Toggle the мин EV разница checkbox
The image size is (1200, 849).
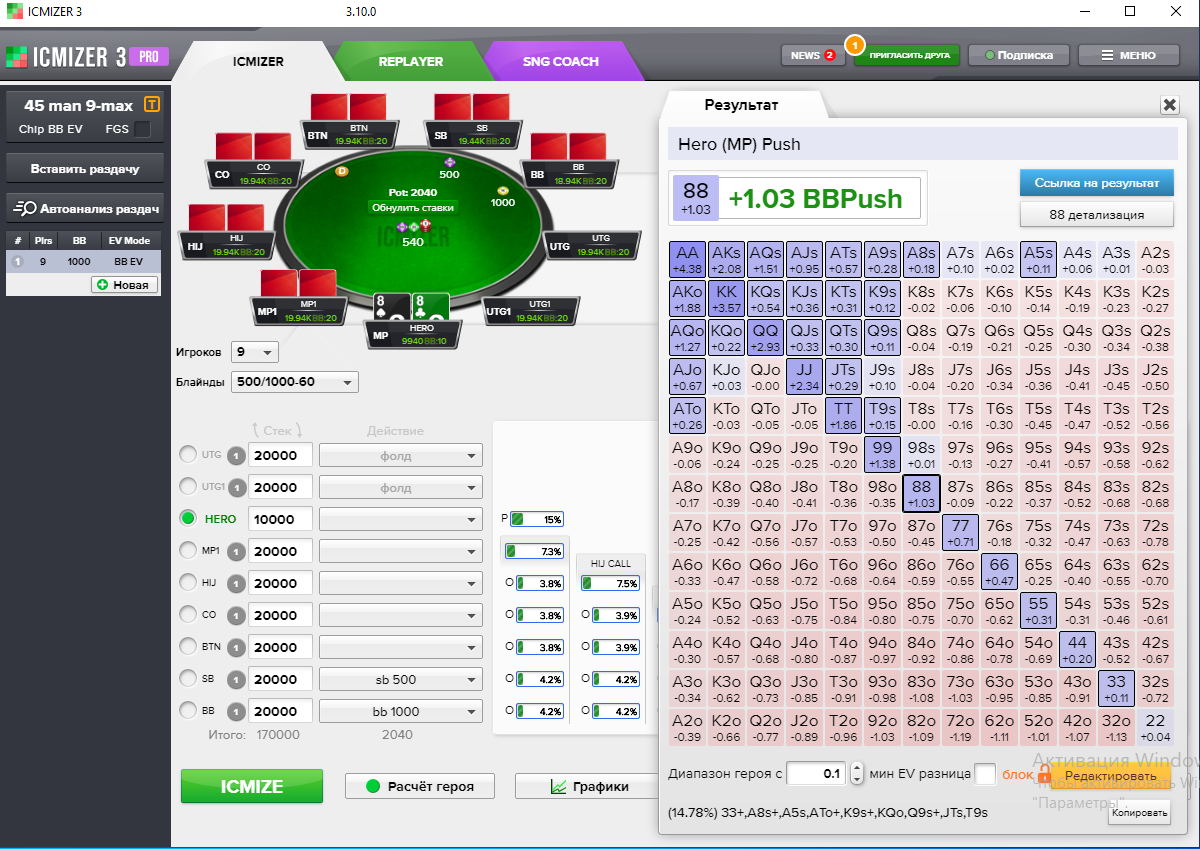pyautogui.click(x=985, y=774)
